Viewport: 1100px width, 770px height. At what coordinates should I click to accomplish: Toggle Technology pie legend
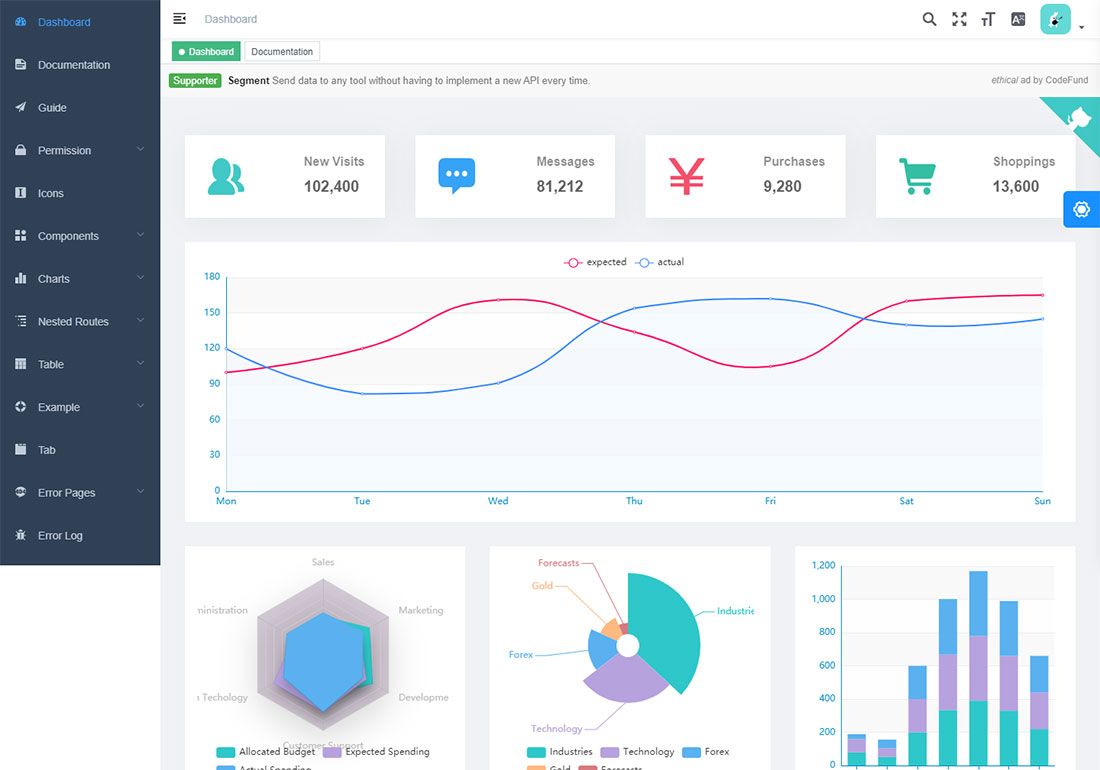(638, 752)
